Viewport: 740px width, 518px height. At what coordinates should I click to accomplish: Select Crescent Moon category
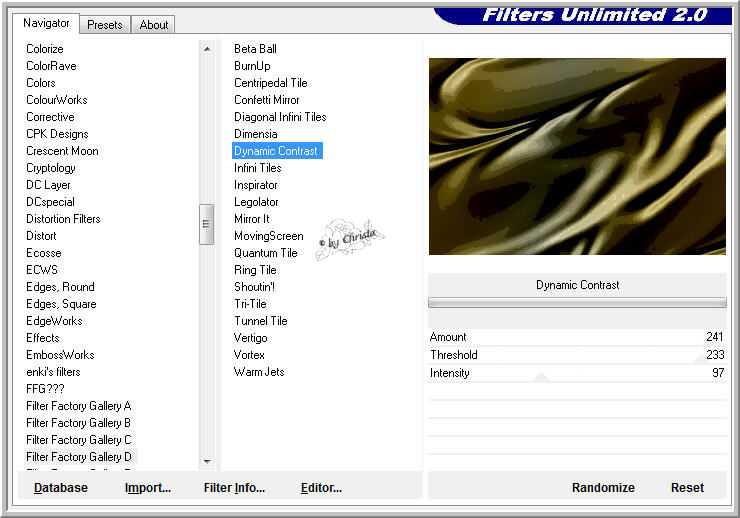(62, 150)
